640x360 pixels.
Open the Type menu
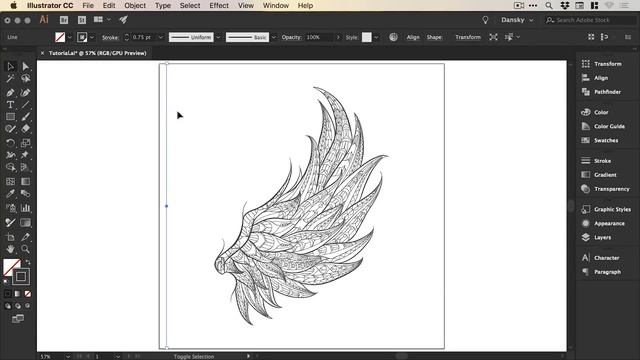[162, 6]
